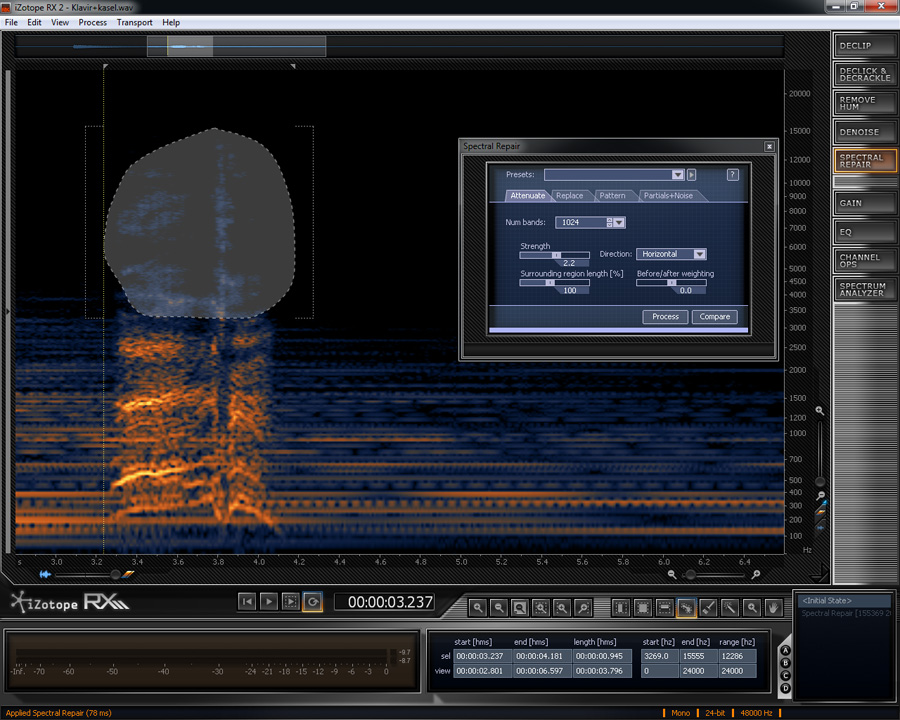Switch to the Replace tab
This screenshot has height=720, width=900.
[569, 196]
